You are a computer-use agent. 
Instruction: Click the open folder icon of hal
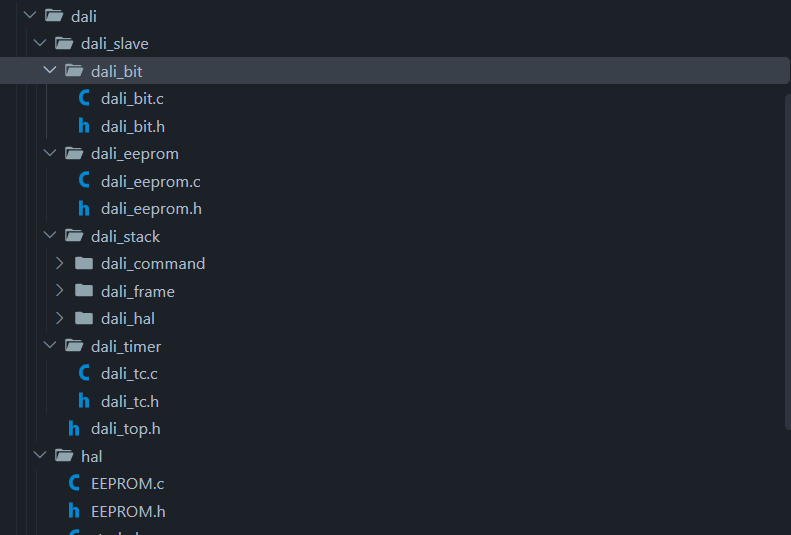[x=64, y=456]
